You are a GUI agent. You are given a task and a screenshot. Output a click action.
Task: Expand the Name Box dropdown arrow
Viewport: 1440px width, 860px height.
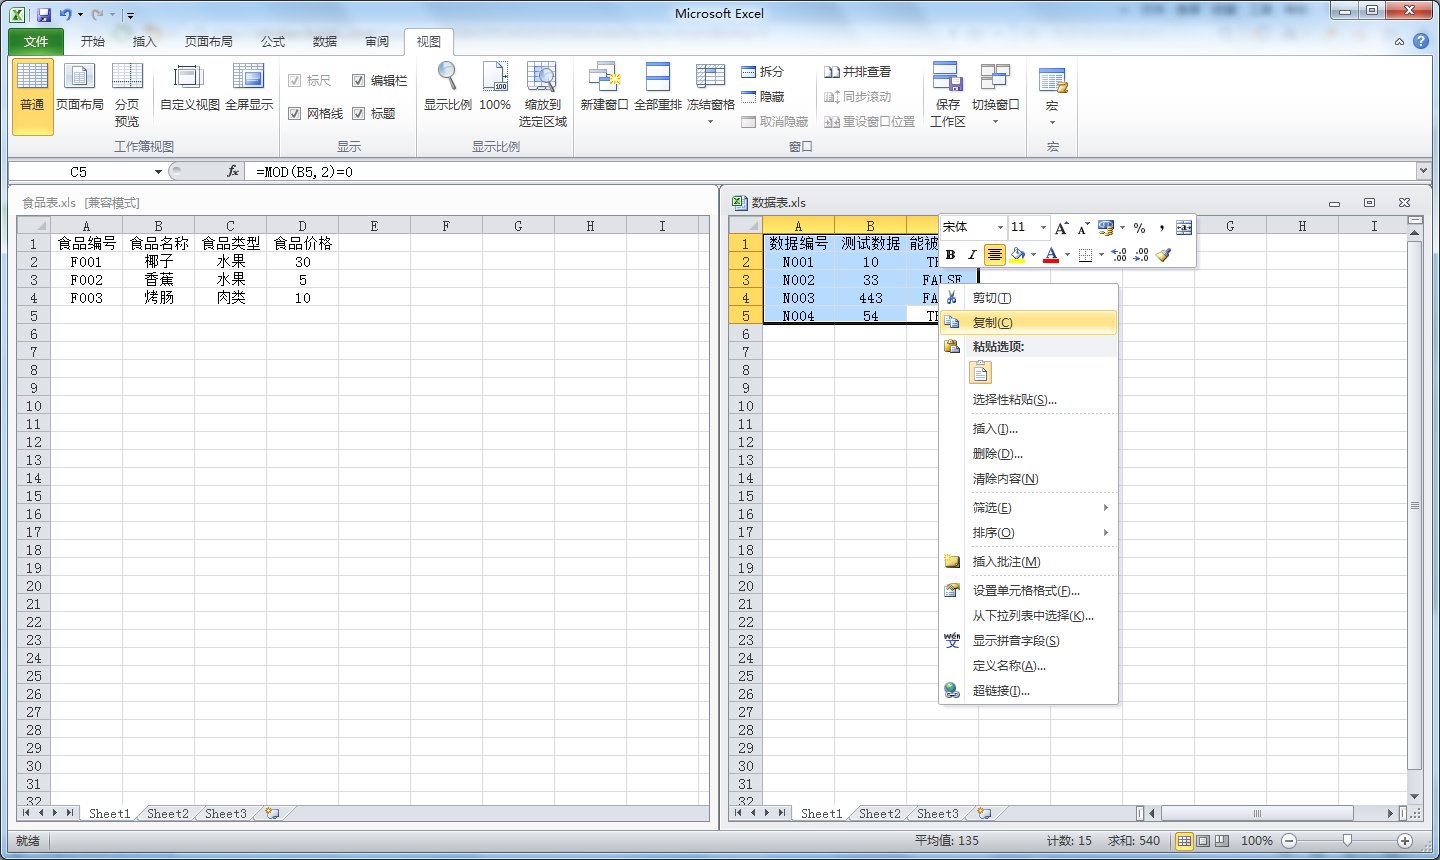[158, 172]
